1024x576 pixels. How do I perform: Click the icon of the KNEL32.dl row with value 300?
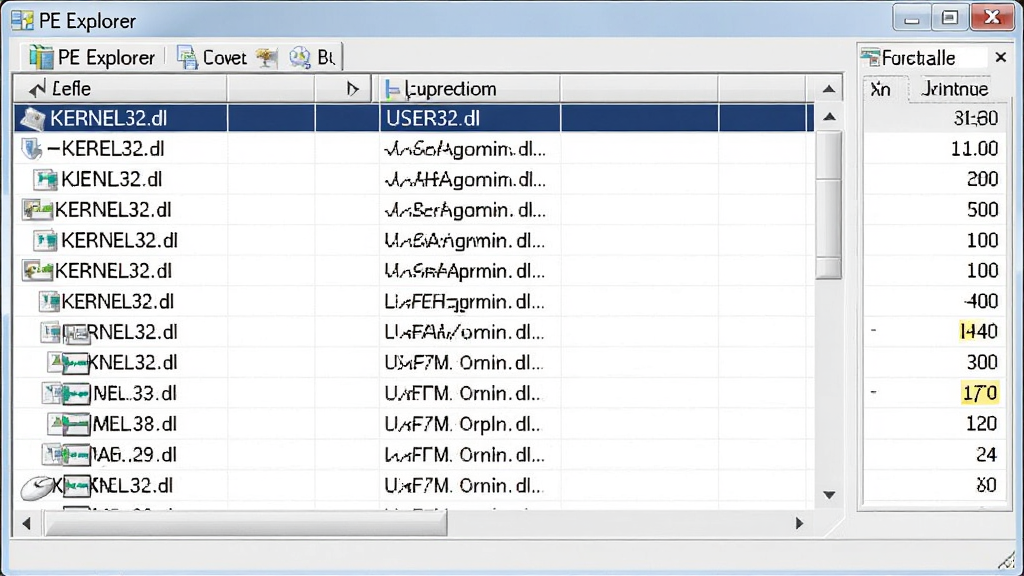click(69, 362)
